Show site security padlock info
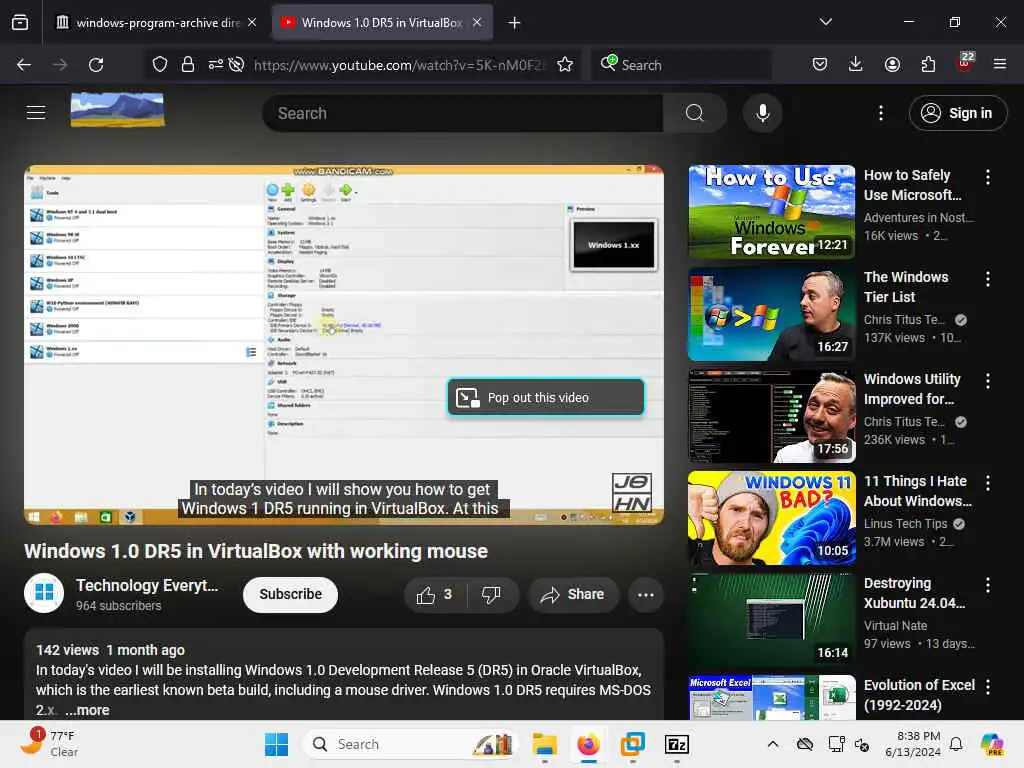The image size is (1024, 768). pos(187,65)
